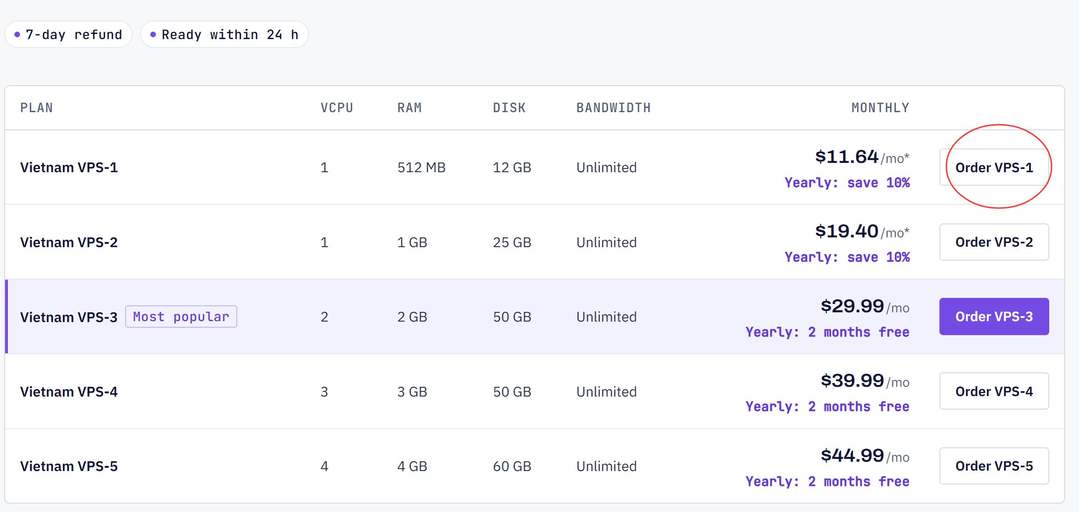Select the Vietnam VPS-4 plan name
Image resolution: width=1079 pixels, height=512 pixels.
click(69, 392)
